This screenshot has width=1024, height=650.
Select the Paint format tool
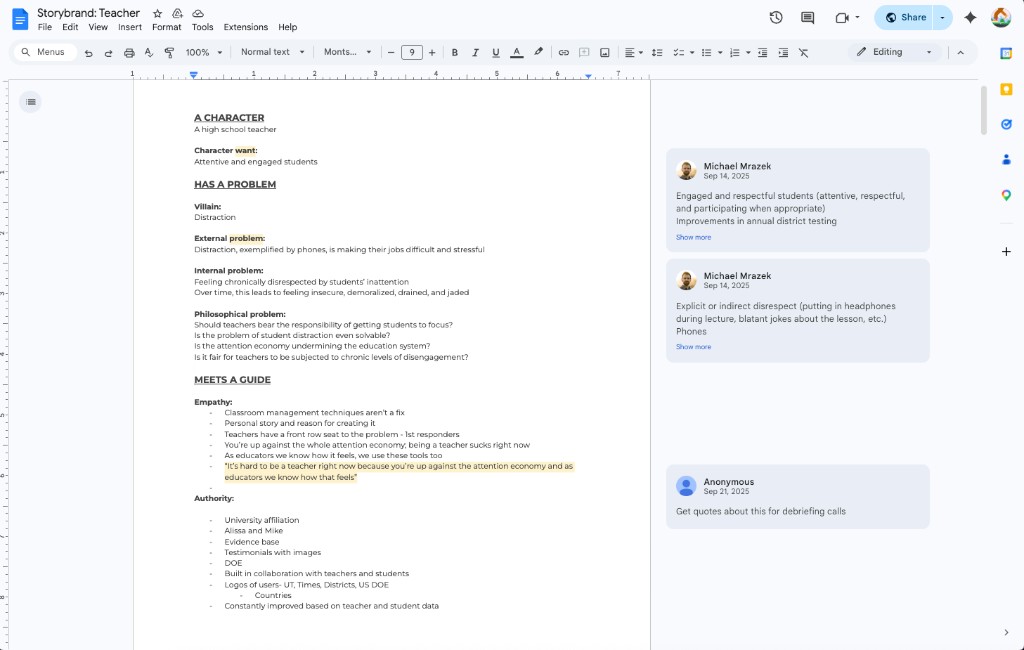pos(168,52)
